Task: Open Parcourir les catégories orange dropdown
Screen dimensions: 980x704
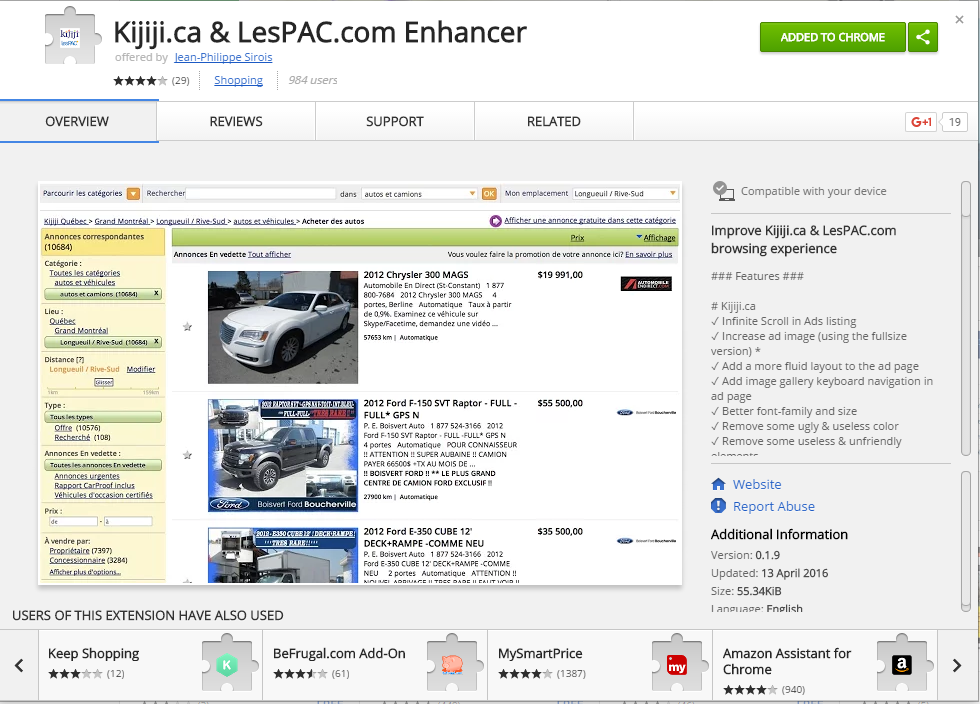Action: click(x=133, y=194)
